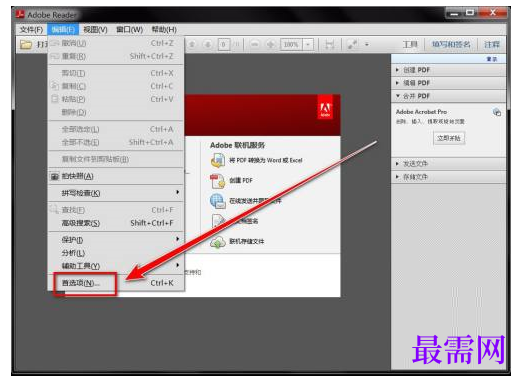Go to next page with down arrow

tap(208, 44)
